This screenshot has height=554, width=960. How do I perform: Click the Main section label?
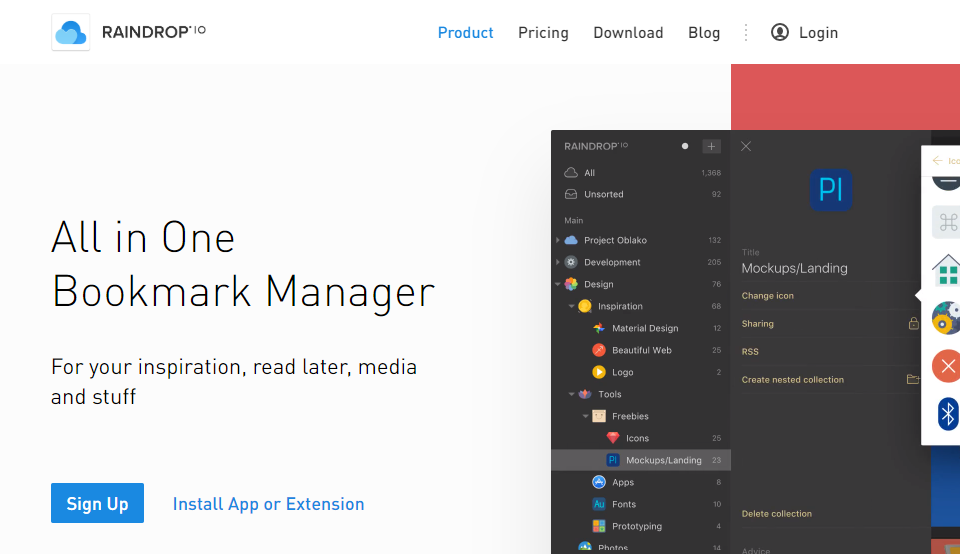point(574,220)
